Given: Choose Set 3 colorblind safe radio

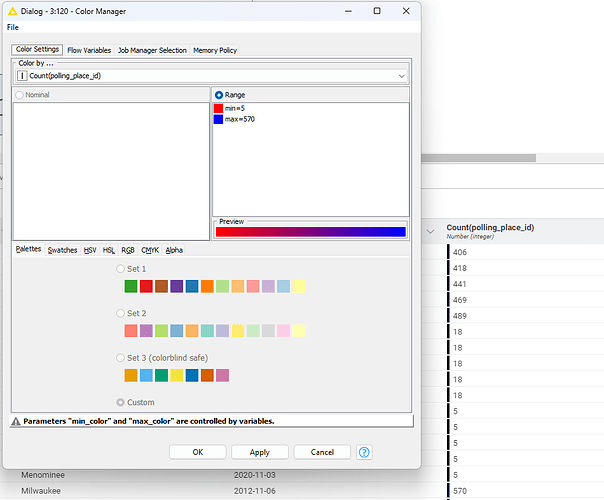Looking at the screenshot, I should pyautogui.click(x=120, y=358).
